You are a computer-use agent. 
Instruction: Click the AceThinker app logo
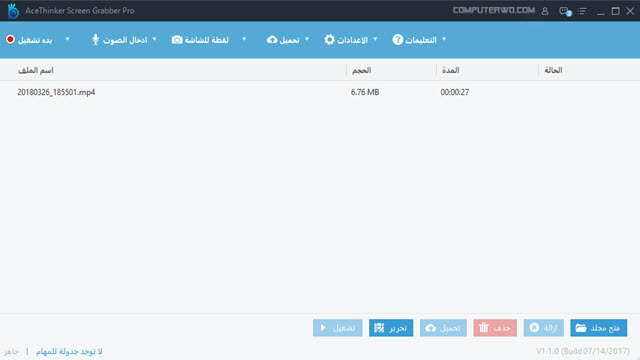13,11
